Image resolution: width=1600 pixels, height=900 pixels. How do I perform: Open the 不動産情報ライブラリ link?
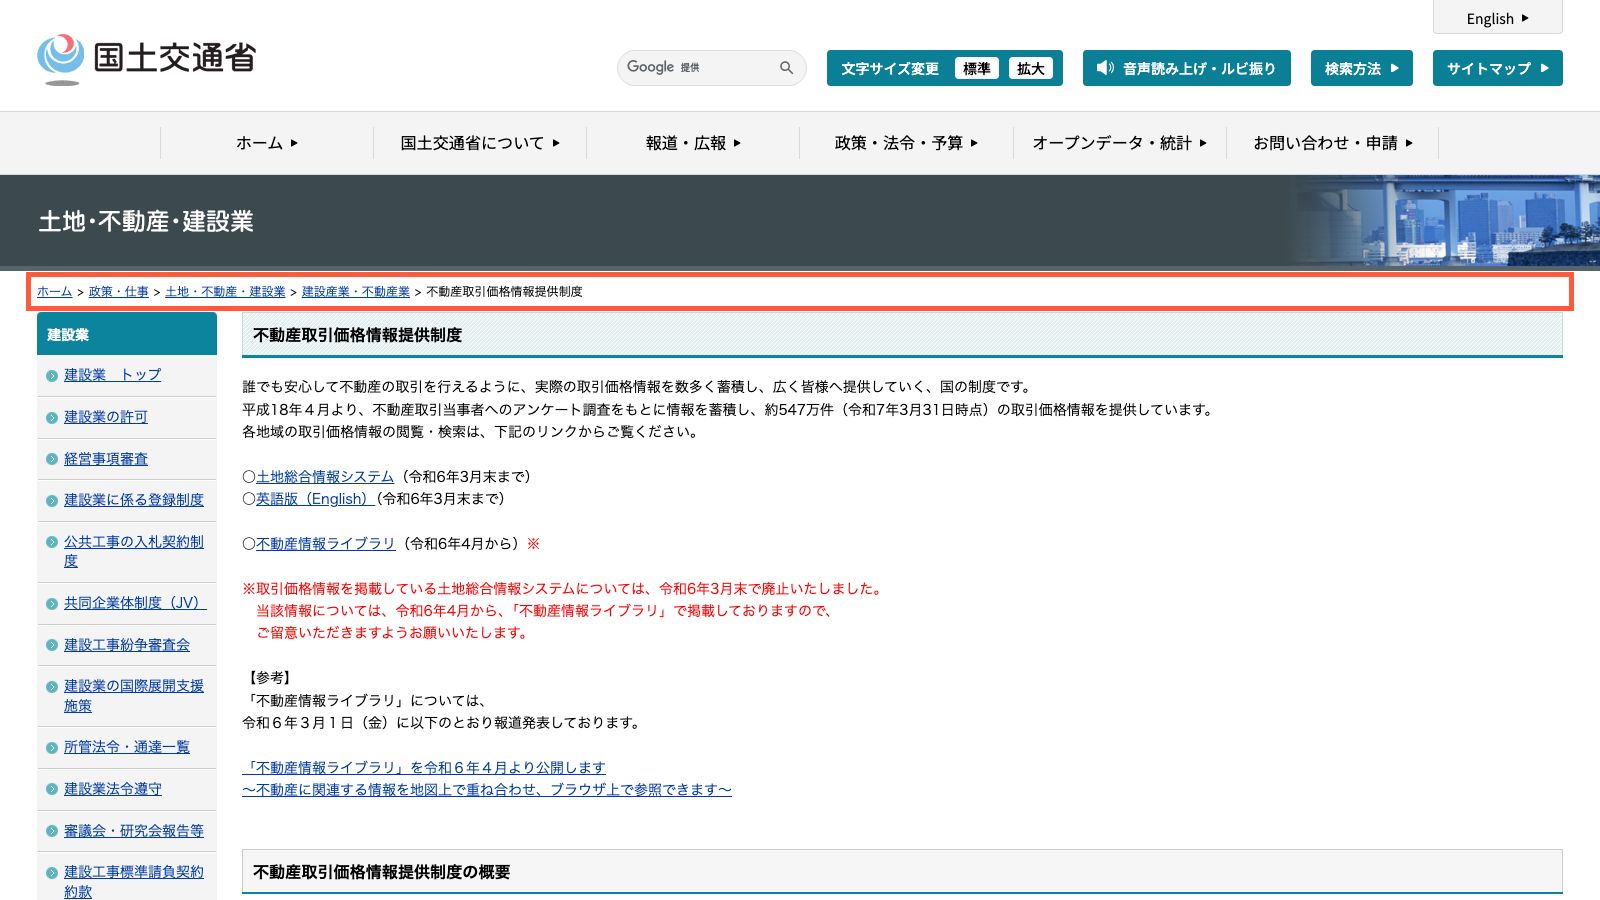(325, 544)
